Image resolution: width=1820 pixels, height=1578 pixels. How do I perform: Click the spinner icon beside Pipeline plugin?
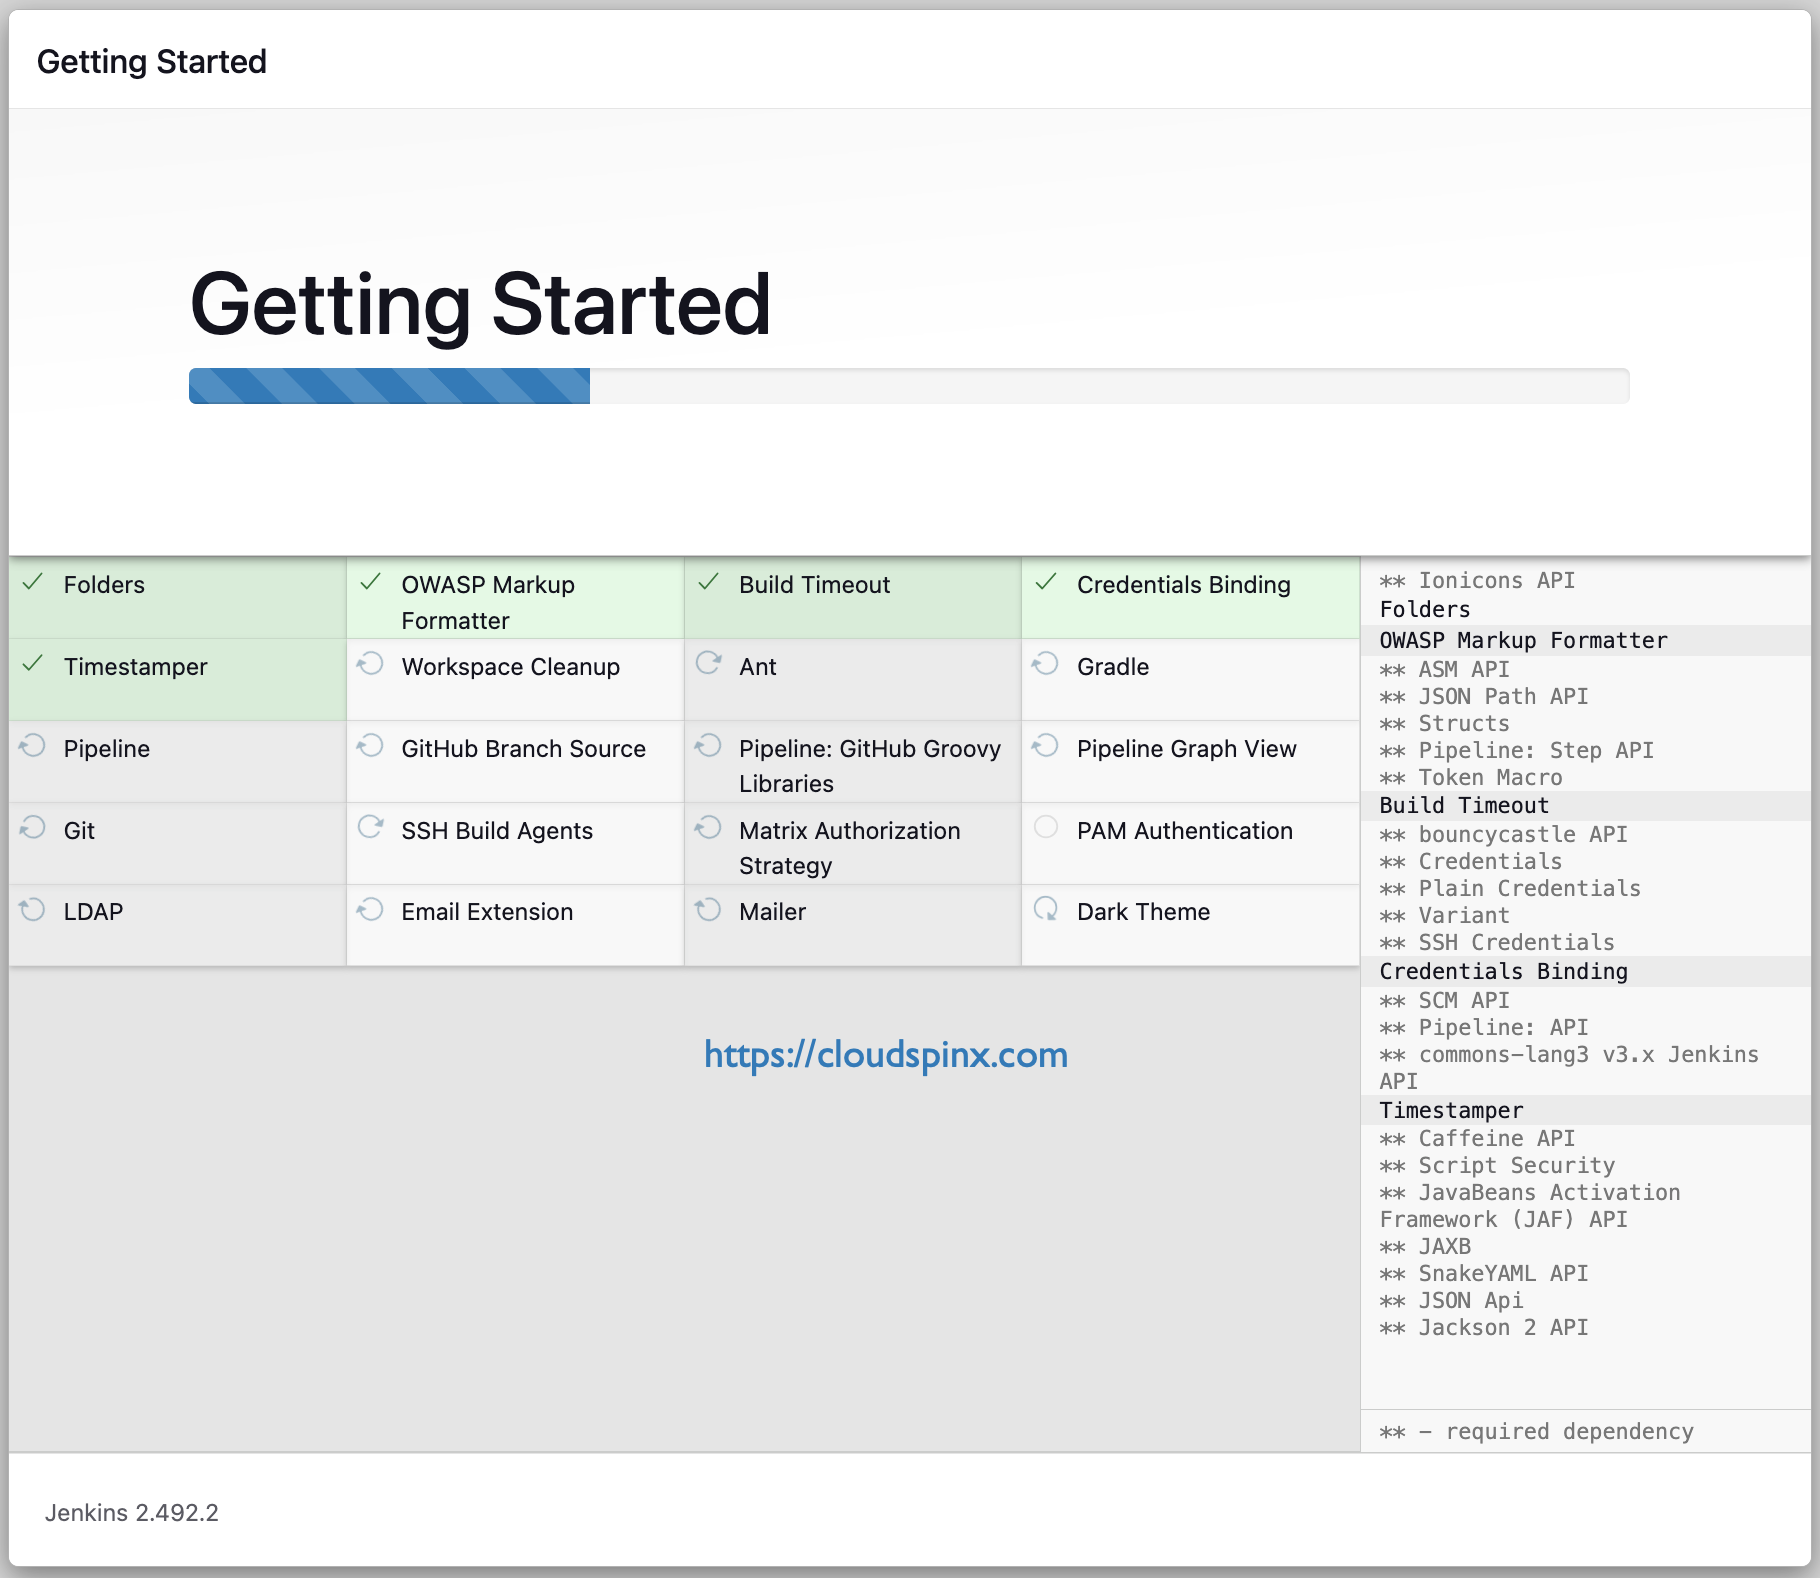point(32,747)
